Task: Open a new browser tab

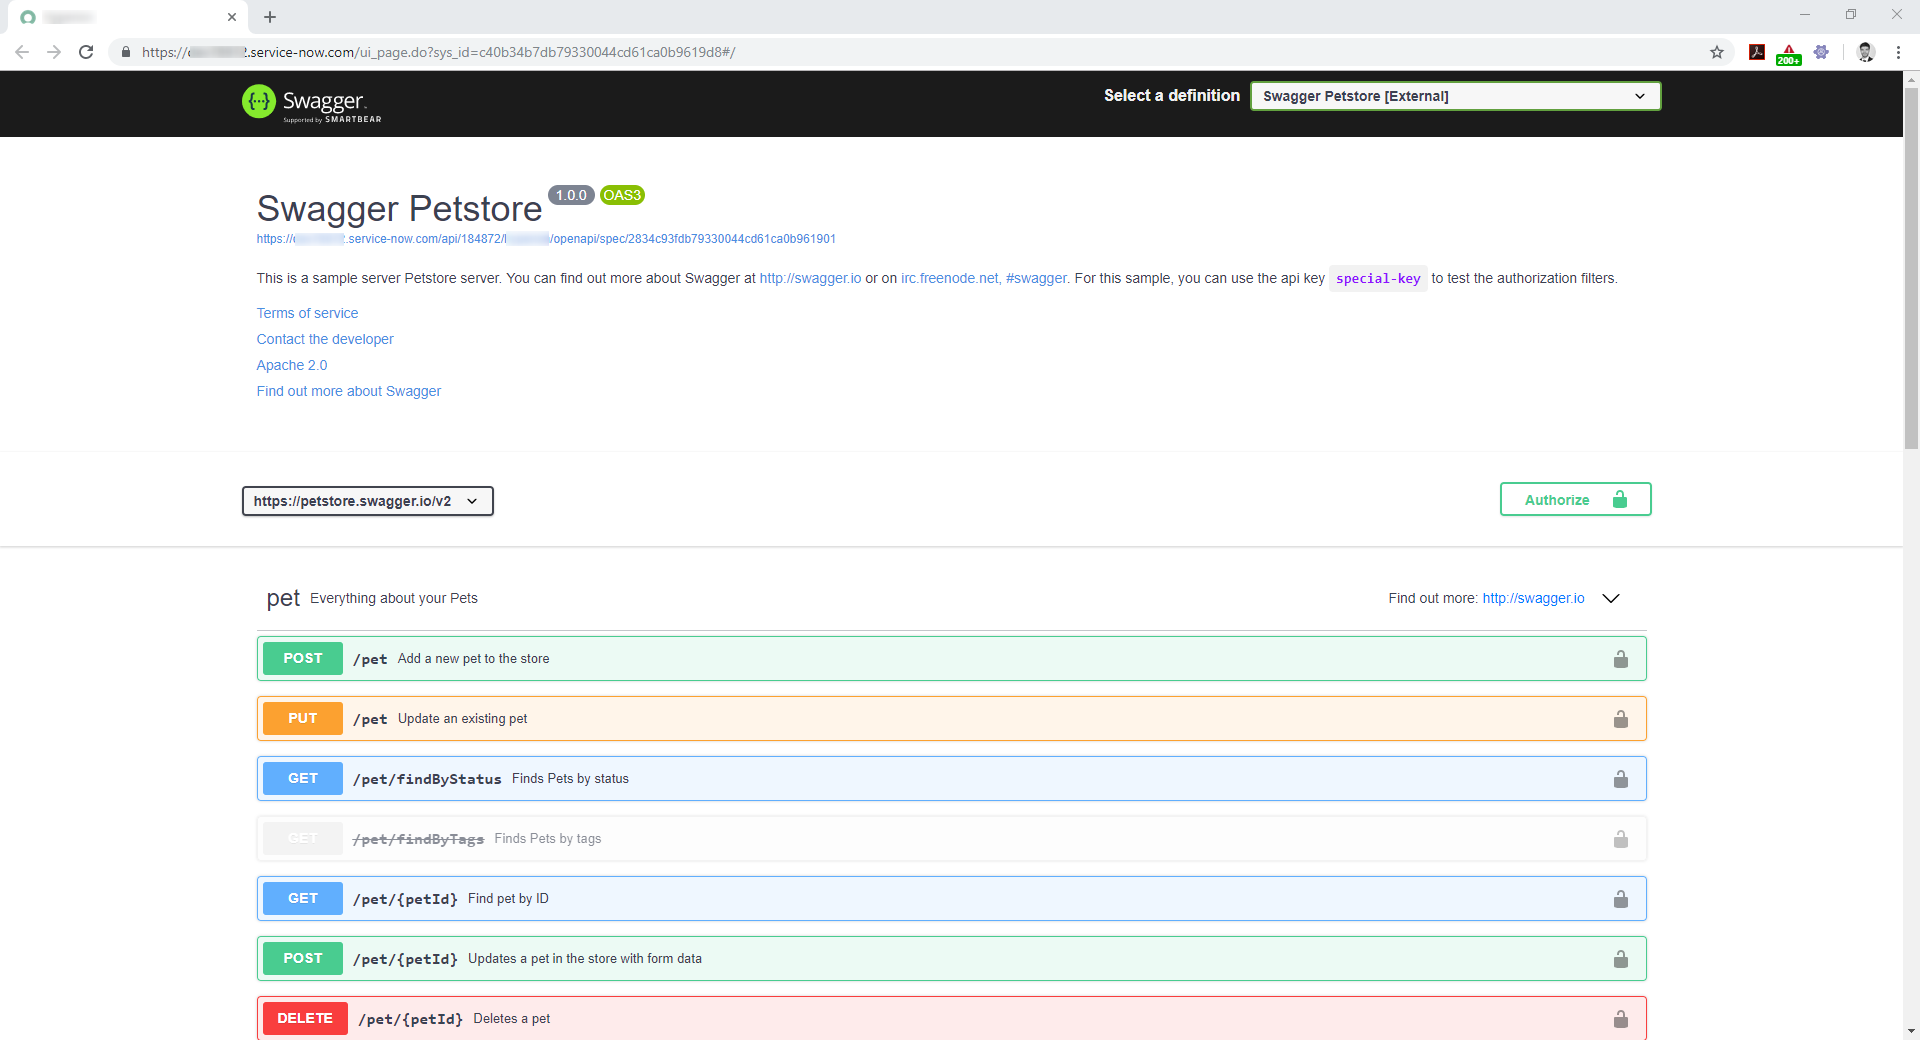Action: pyautogui.click(x=270, y=17)
